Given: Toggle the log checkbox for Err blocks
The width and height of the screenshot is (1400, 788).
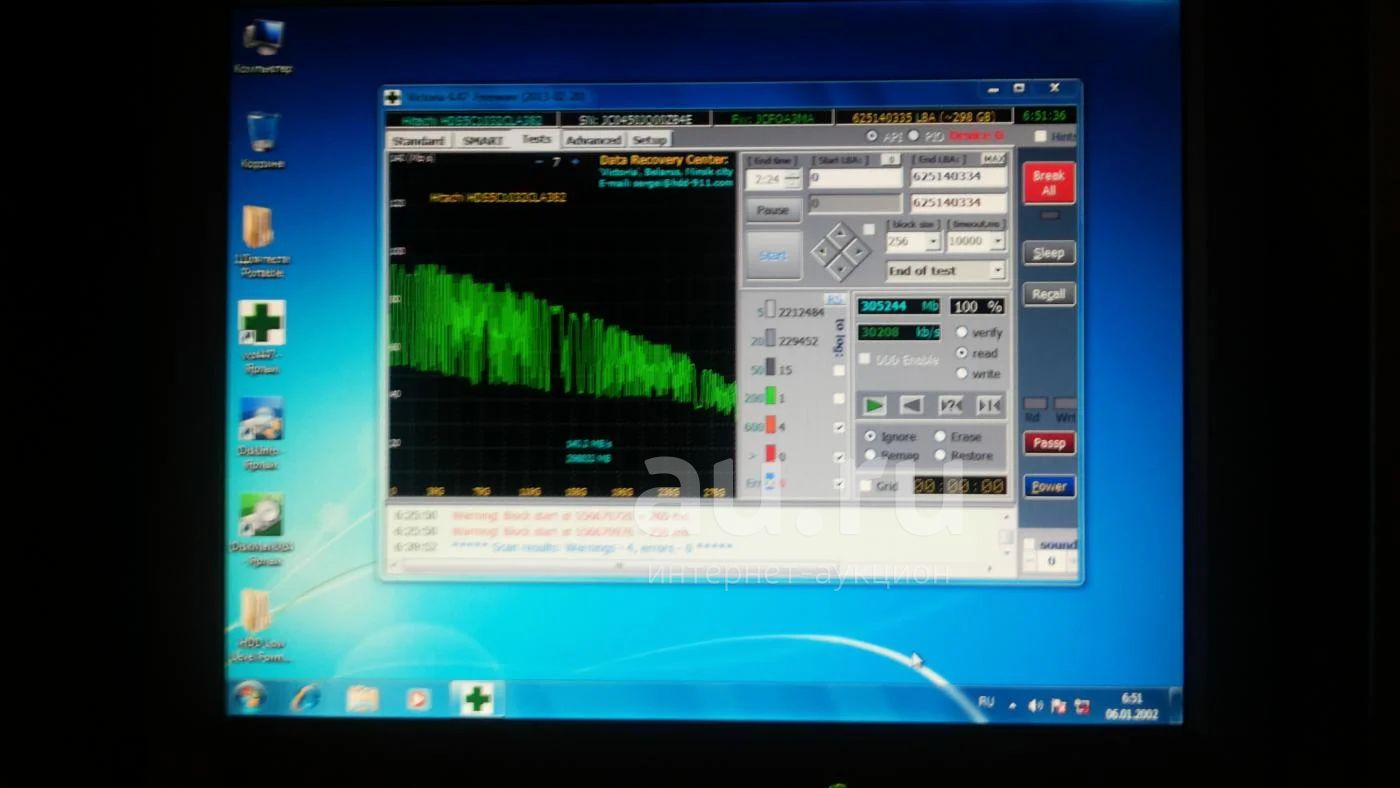Looking at the screenshot, I should pyautogui.click(x=839, y=484).
